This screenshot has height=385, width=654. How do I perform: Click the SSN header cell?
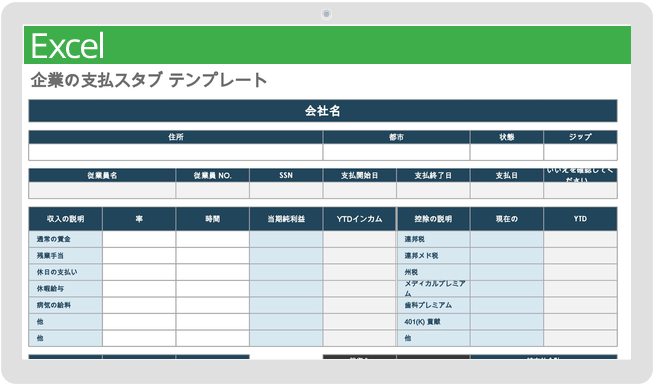[x=286, y=176]
